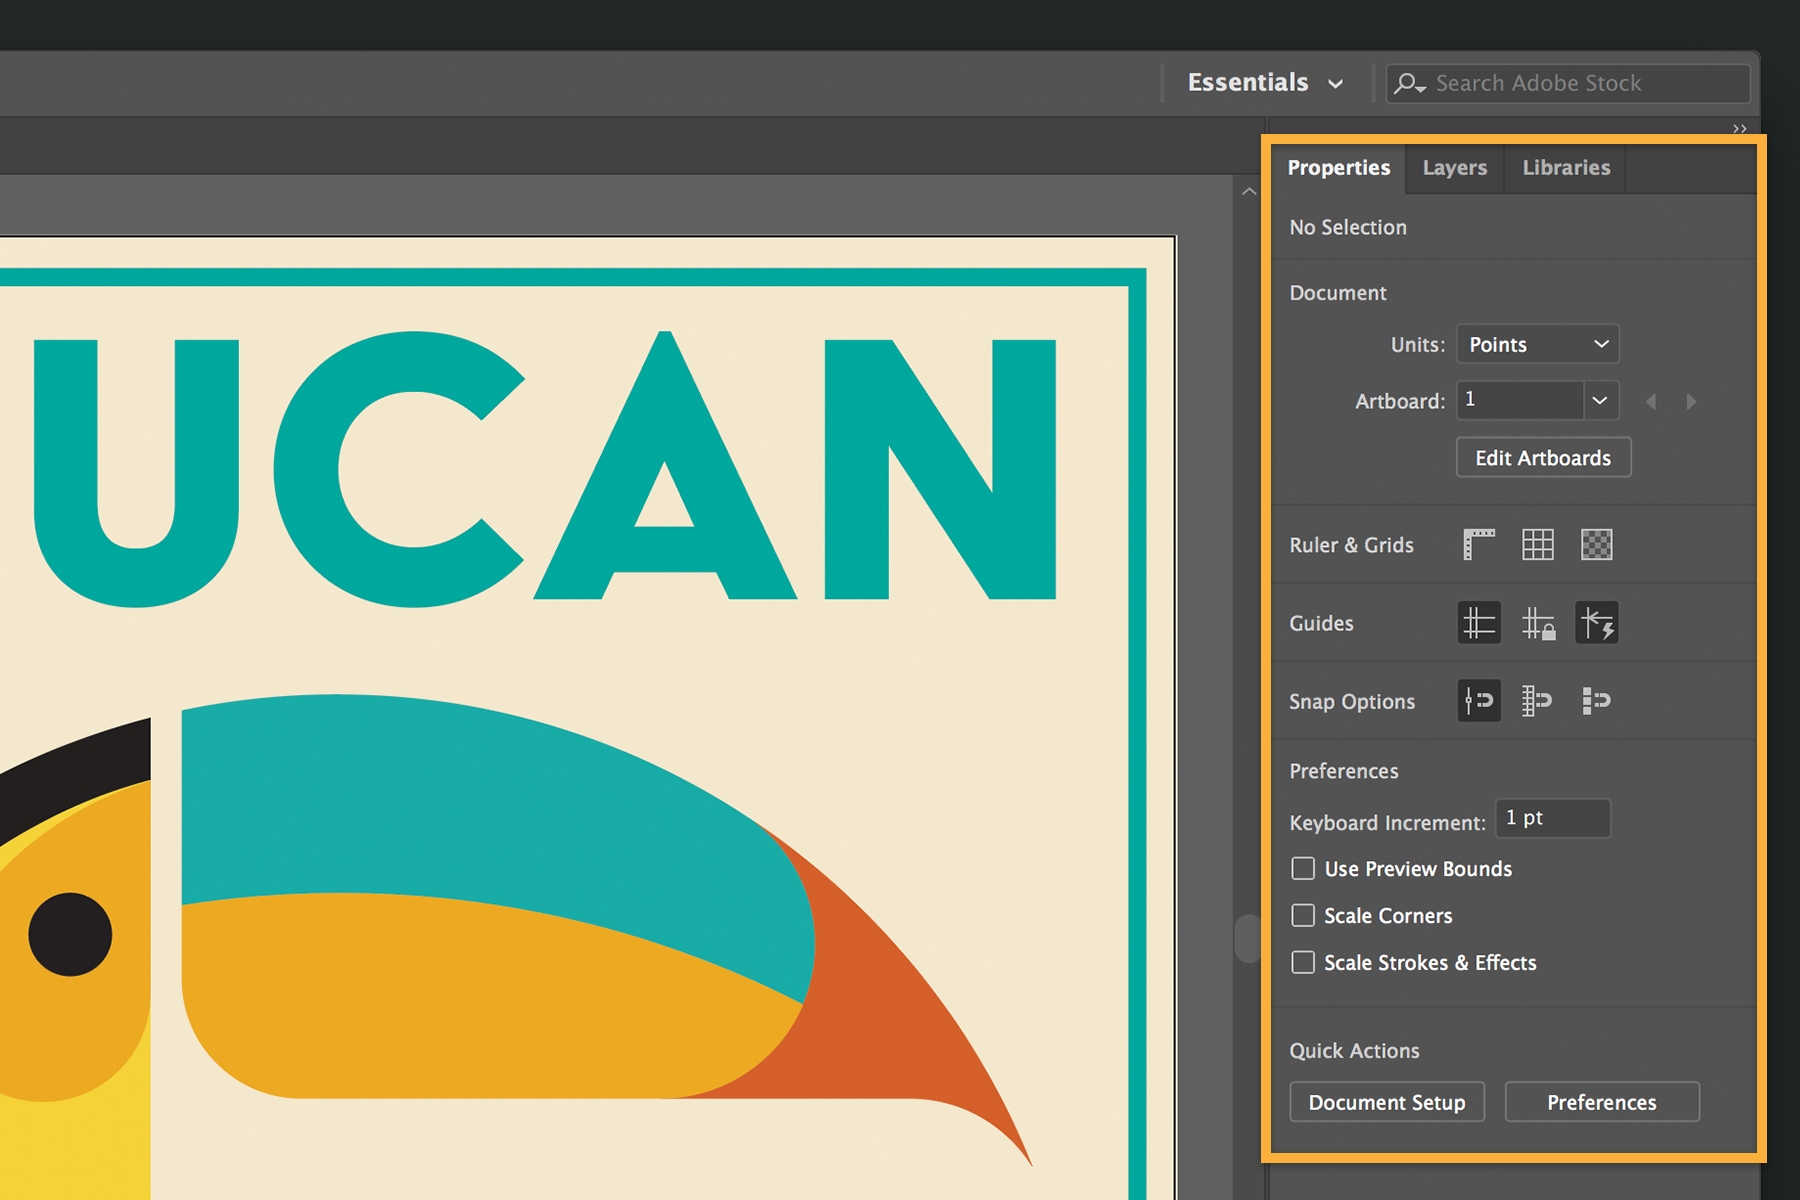This screenshot has width=1800, height=1200.
Task: Click the Edit Artboards button
Action: 1543,457
